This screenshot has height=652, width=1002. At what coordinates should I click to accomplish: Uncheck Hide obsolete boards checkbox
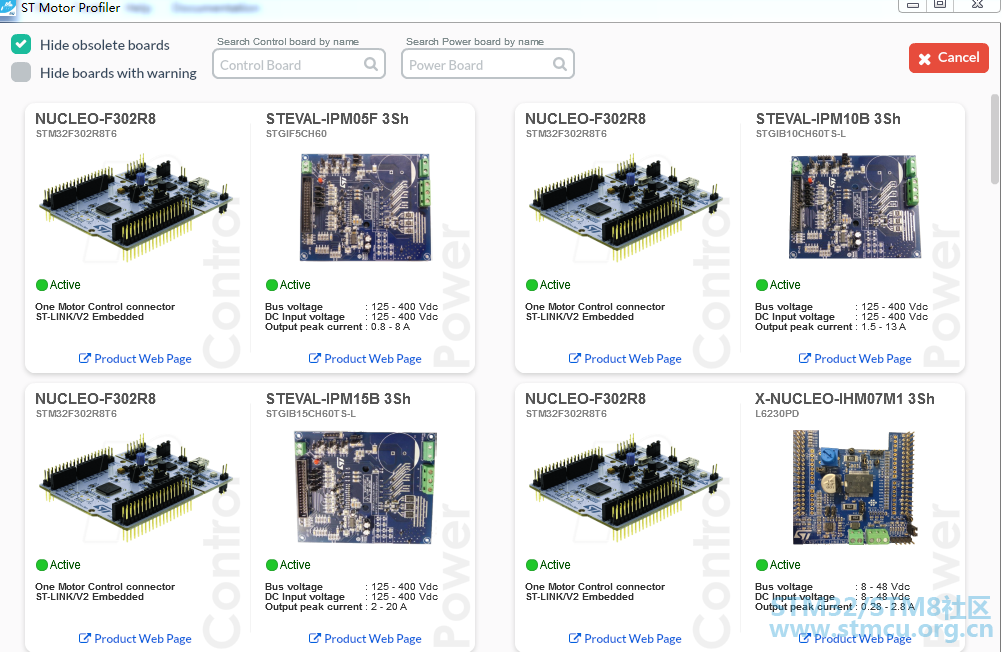pos(21,44)
